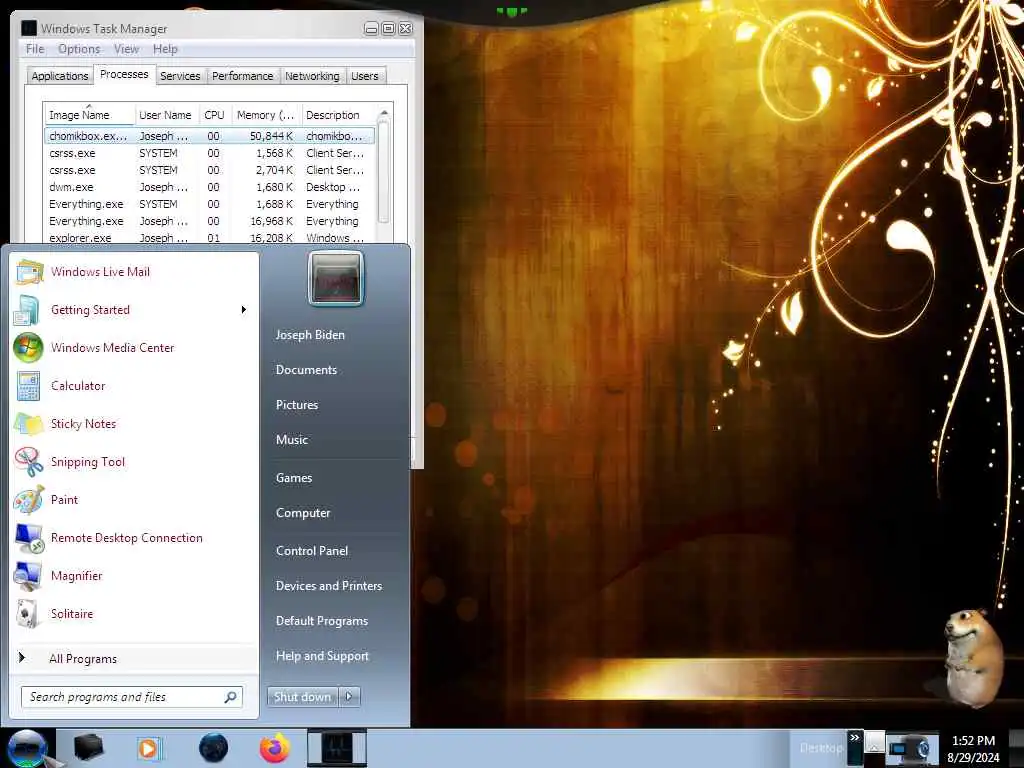Open Windows Live Mail from Start menu

pos(100,272)
